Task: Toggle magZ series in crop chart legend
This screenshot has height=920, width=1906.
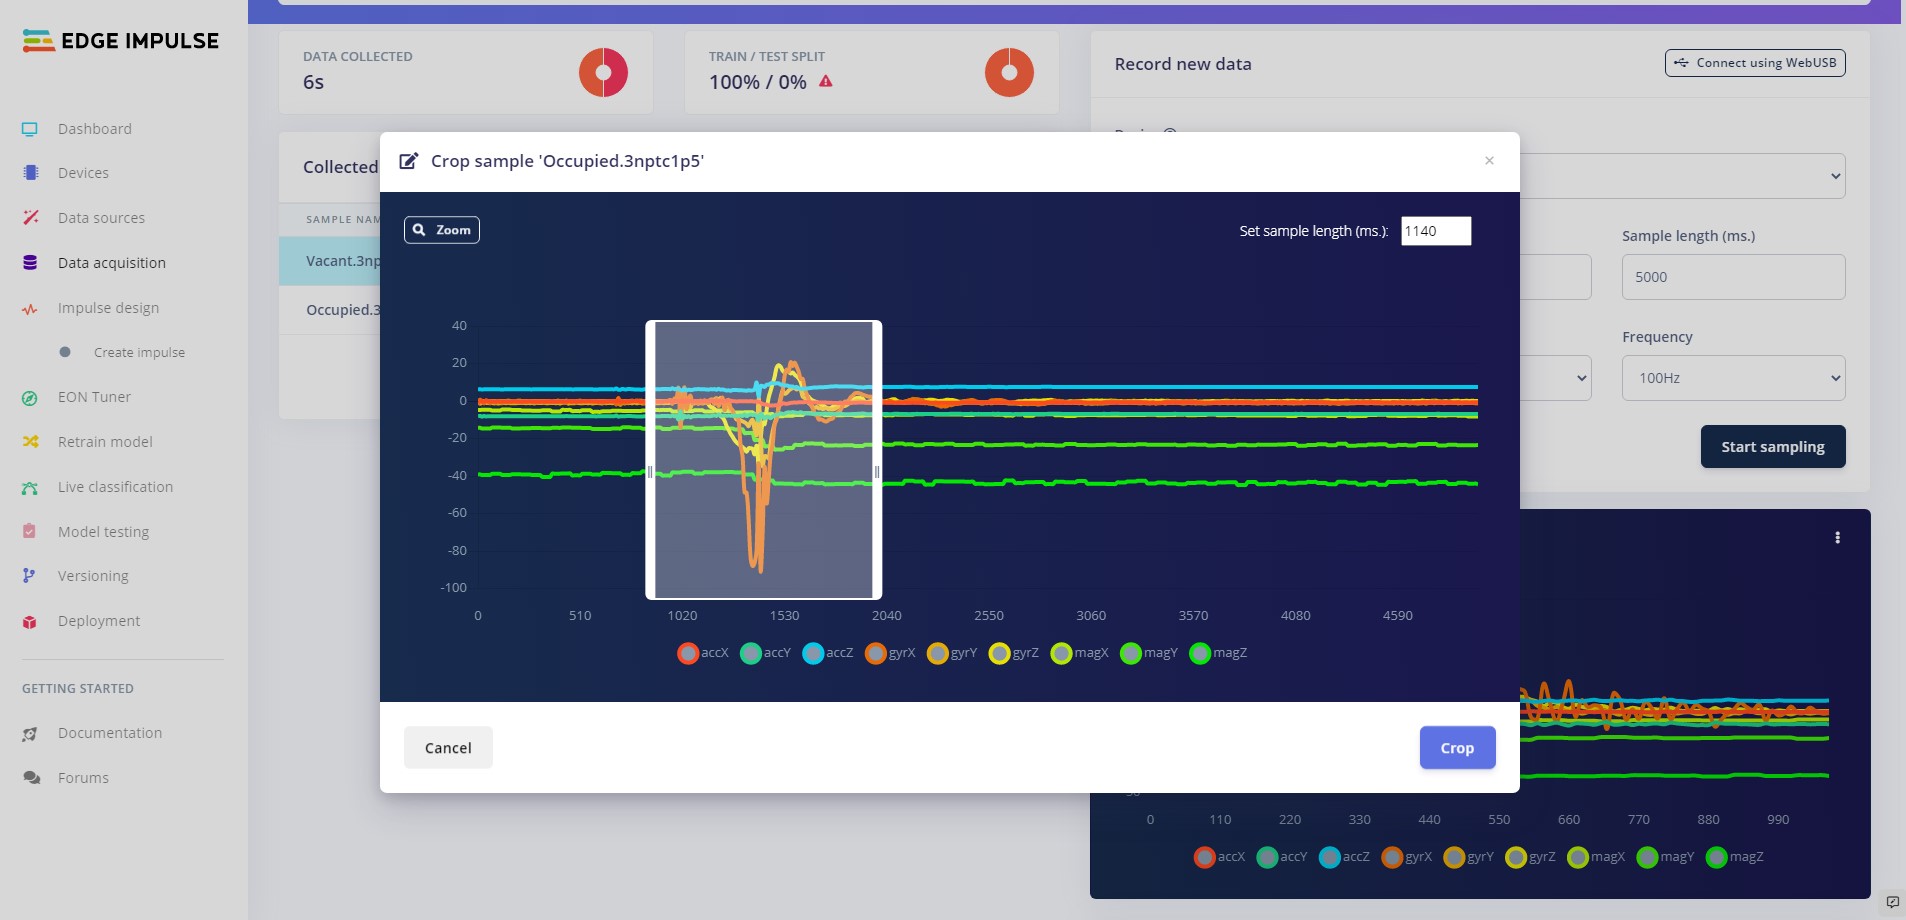Action: pyautogui.click(x=1218, y=653)
